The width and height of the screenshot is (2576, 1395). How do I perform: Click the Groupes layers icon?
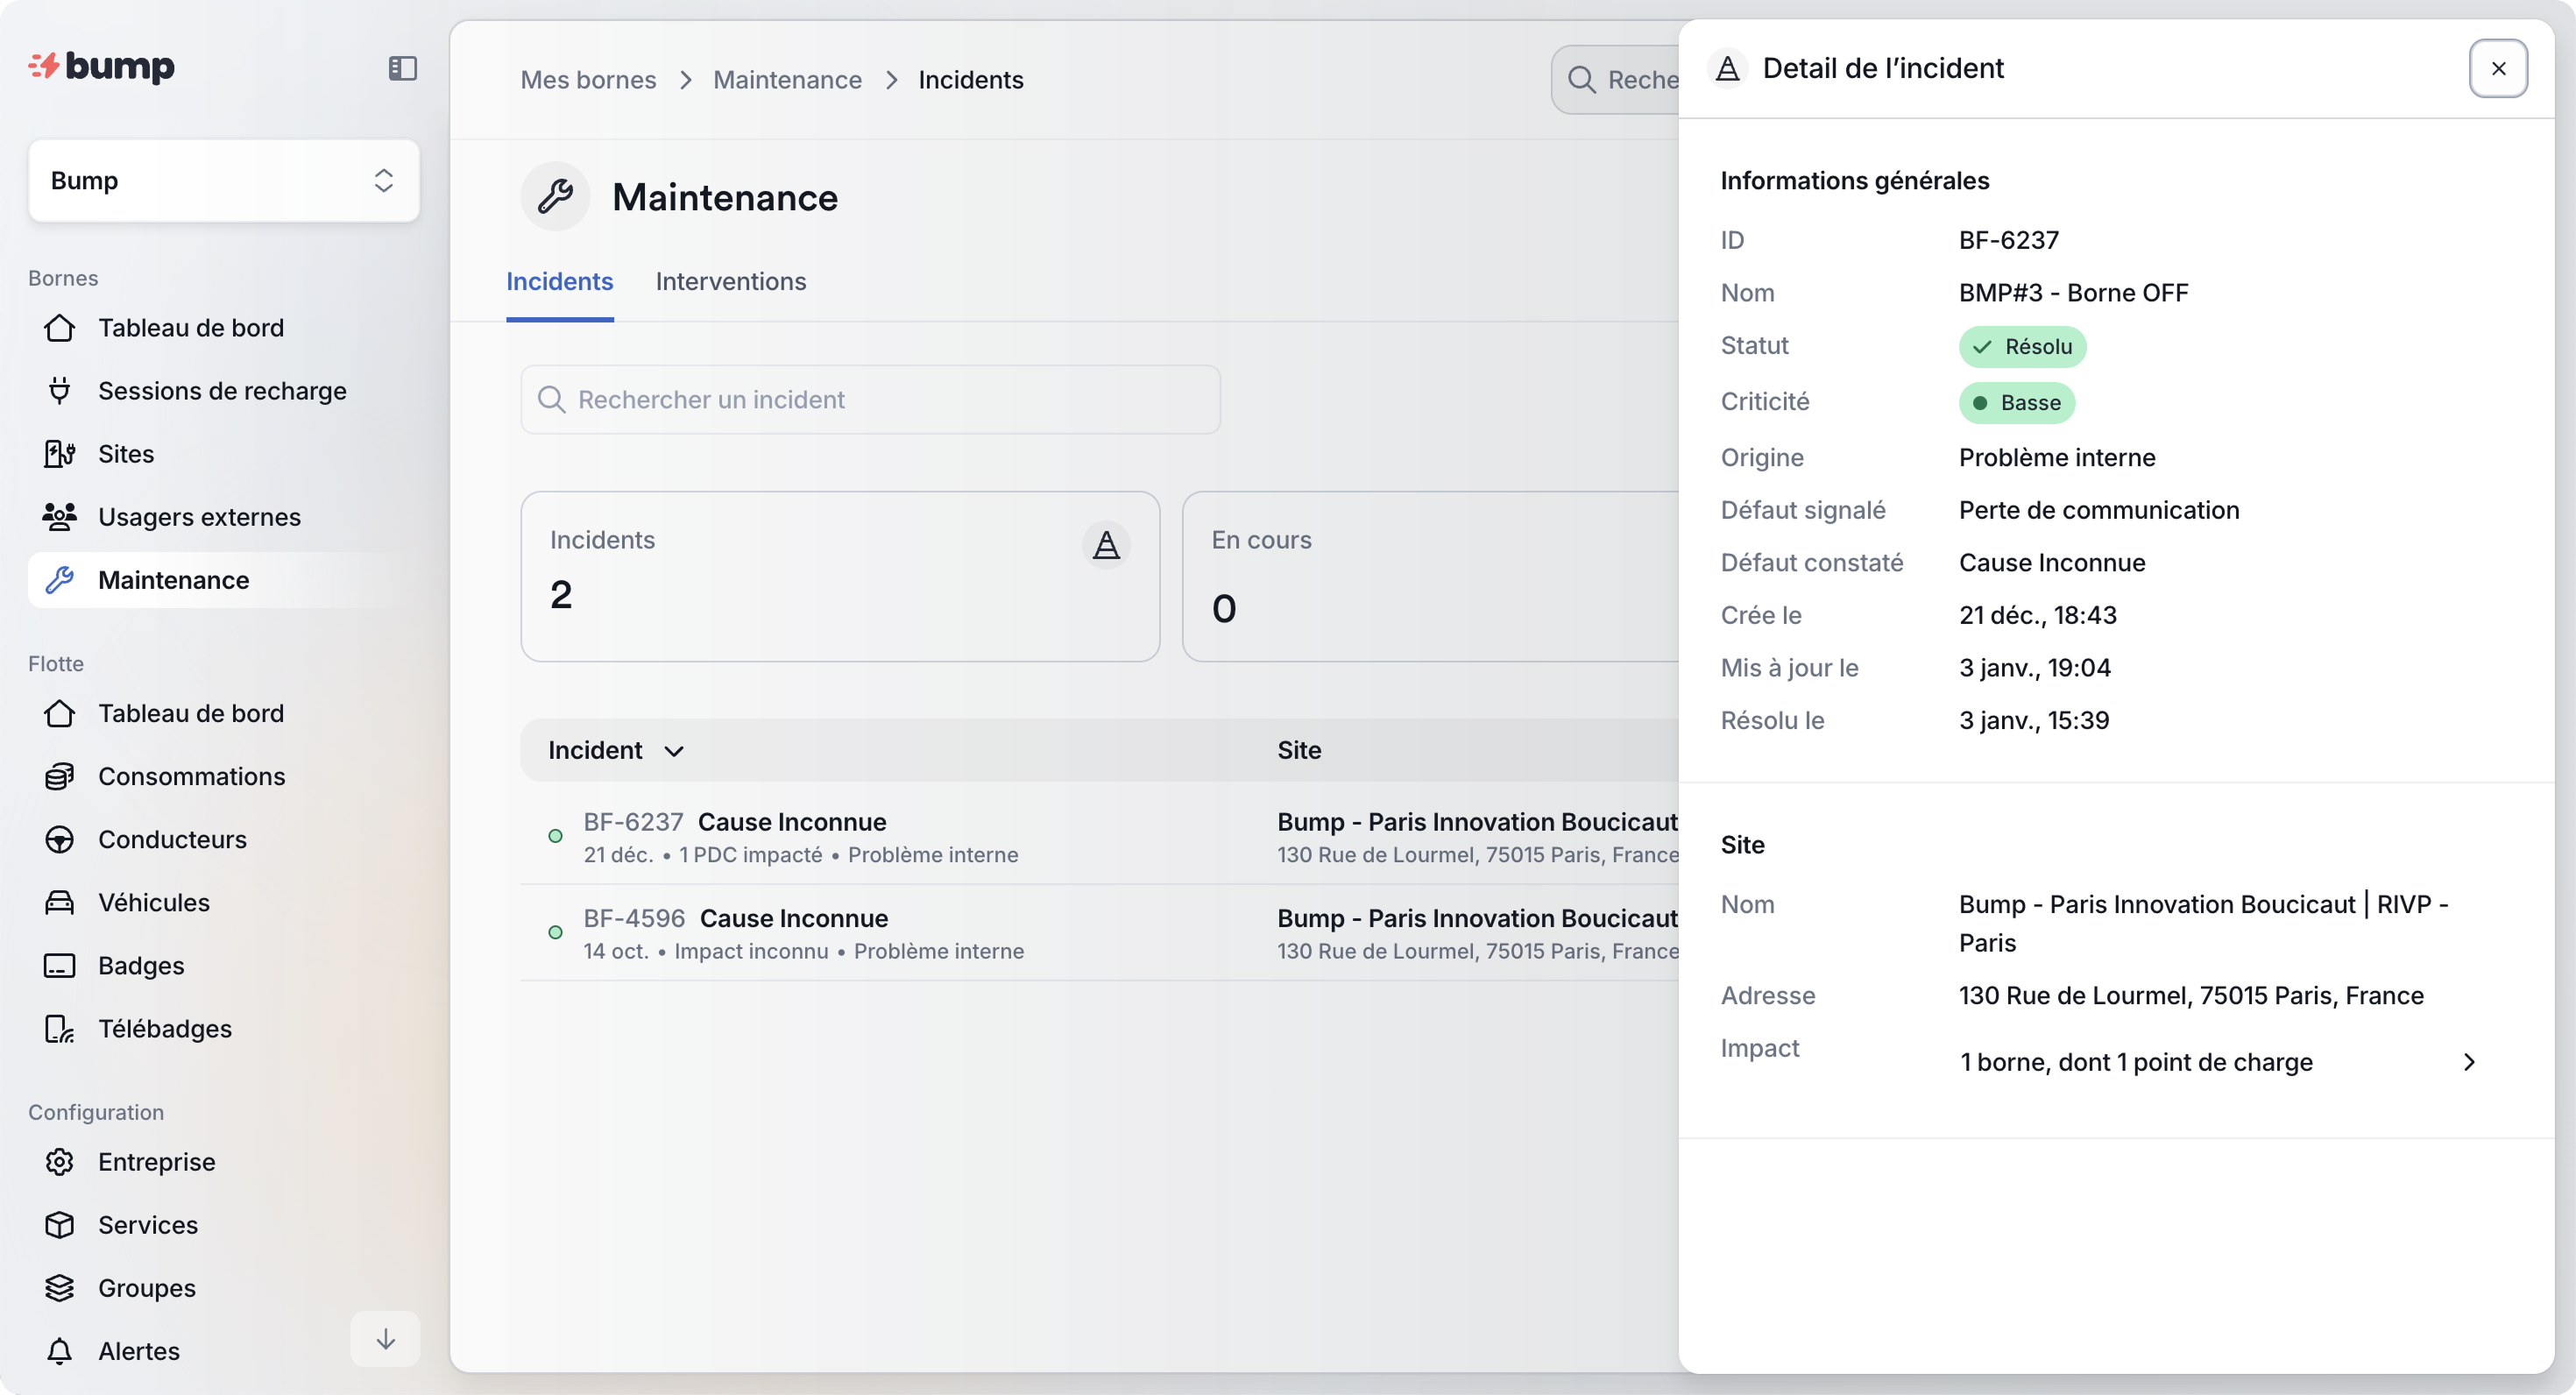point(59,1288)
